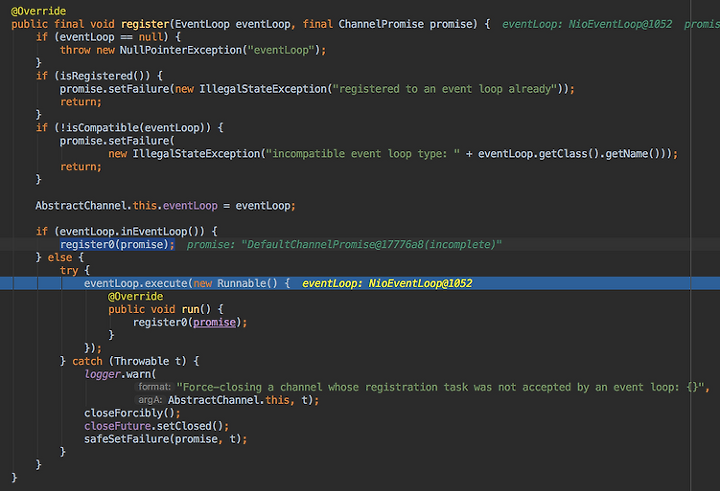The image size is (720, 491).
Task: Click the getName() call
Action: 633,153
